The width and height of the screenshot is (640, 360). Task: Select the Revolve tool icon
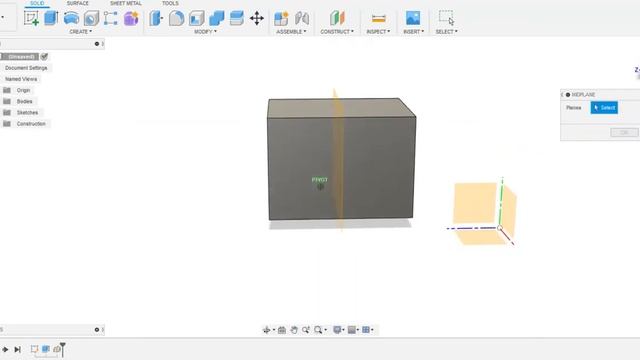[x=71, y=18]
